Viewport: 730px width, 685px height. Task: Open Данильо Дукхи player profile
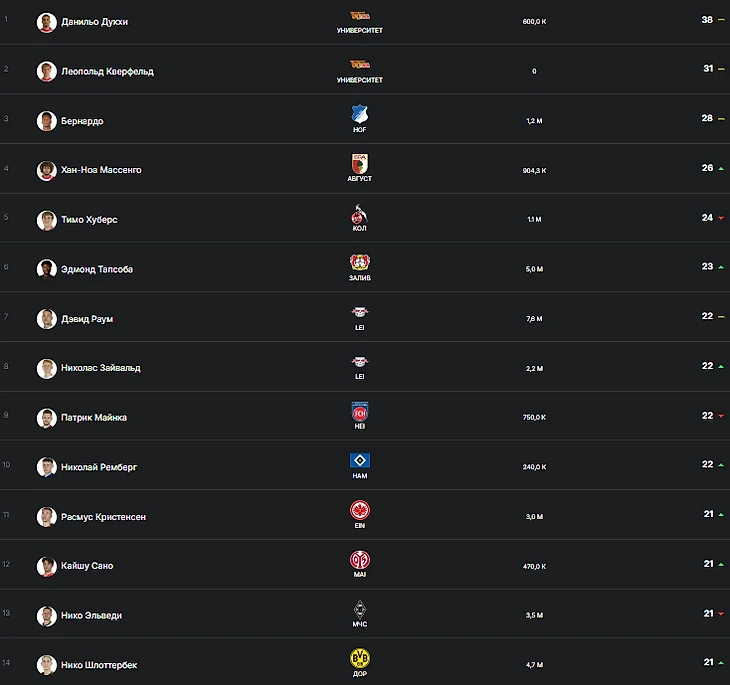pyautogui.click(x=95, y=21)
